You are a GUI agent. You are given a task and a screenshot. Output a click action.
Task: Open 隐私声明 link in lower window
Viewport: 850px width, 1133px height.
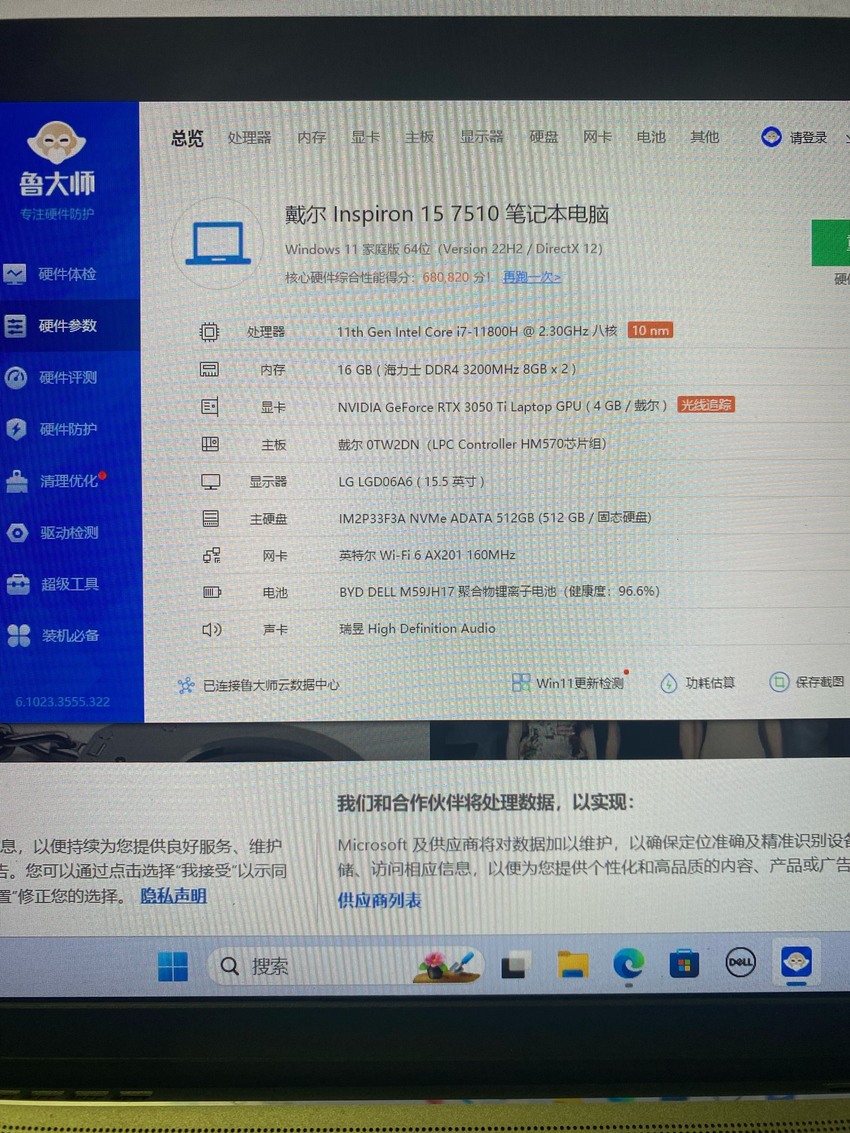(x=173, y=896)
